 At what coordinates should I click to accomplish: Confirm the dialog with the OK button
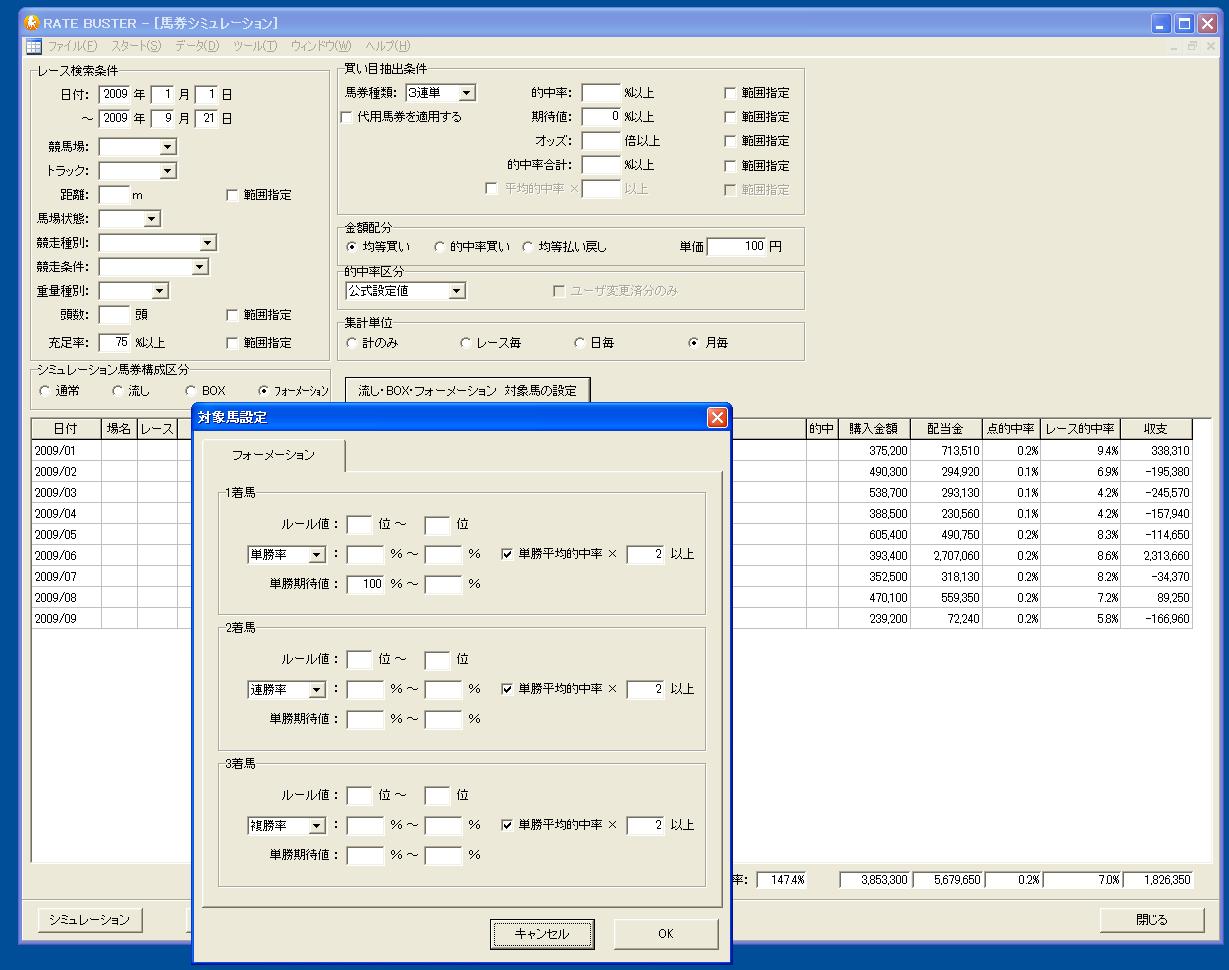(665, 934)
